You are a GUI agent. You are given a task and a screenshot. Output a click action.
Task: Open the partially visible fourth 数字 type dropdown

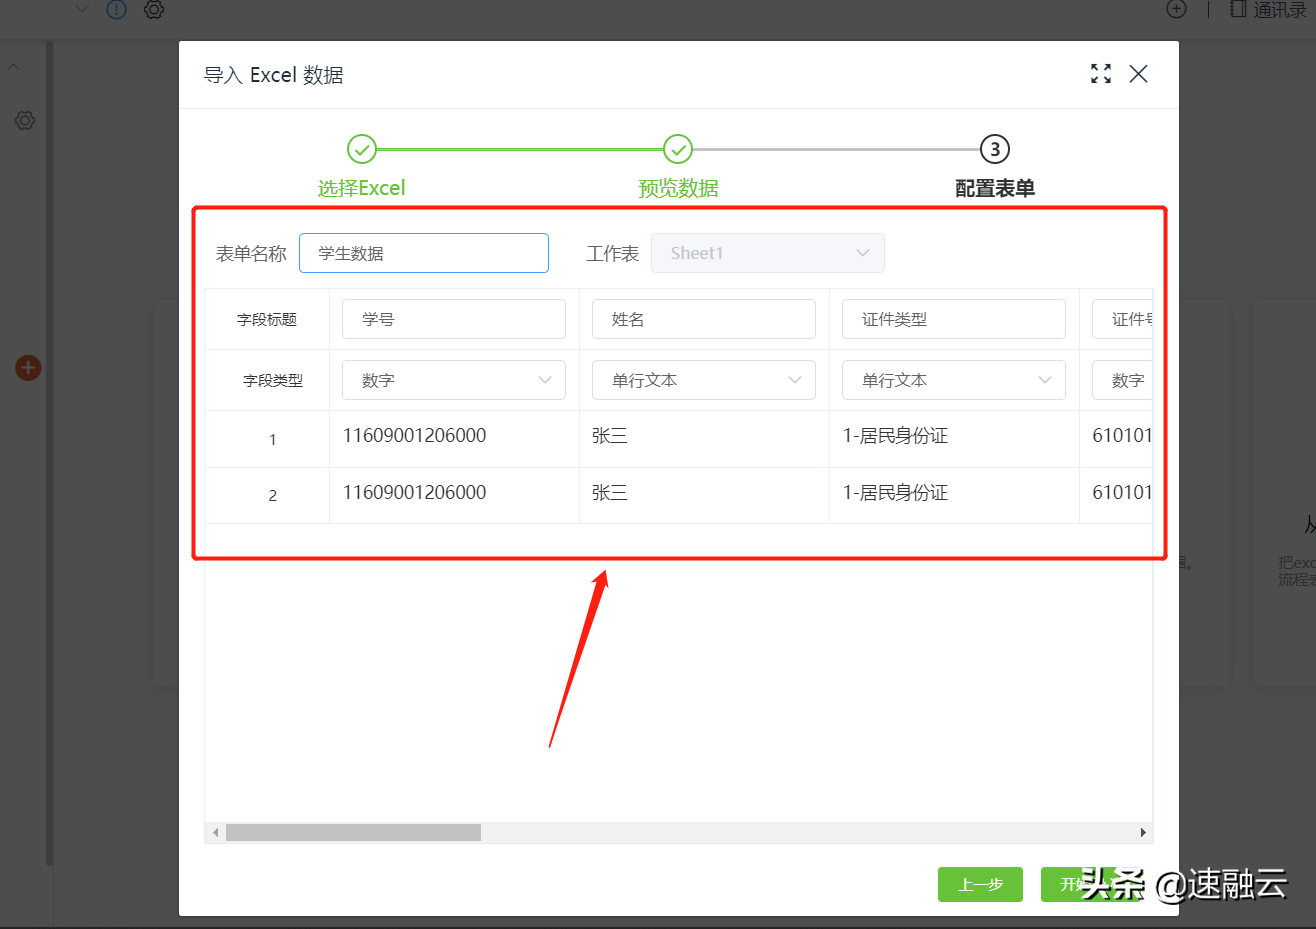[1122, 380]
